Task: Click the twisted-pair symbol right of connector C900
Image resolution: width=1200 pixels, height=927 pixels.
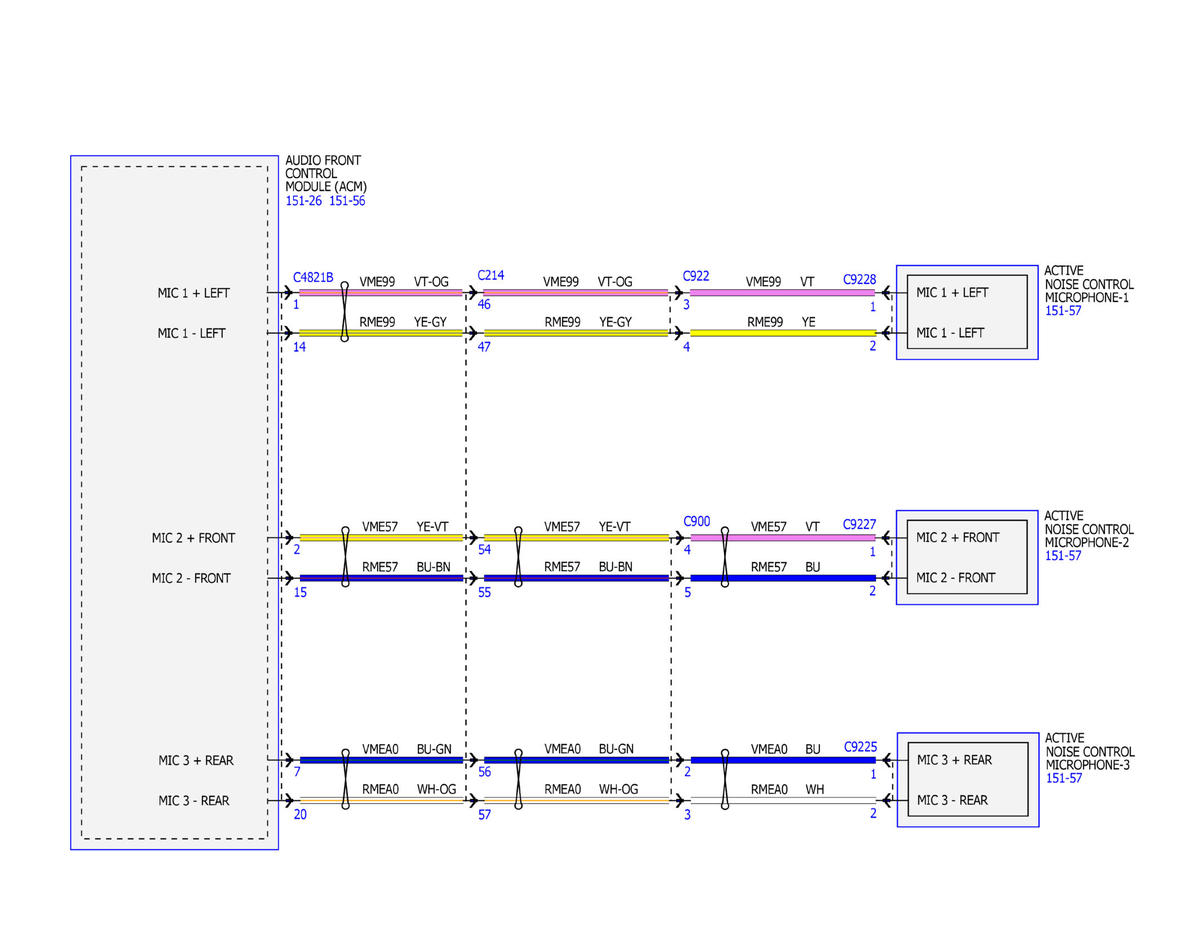Action: (x=726, y=557)
